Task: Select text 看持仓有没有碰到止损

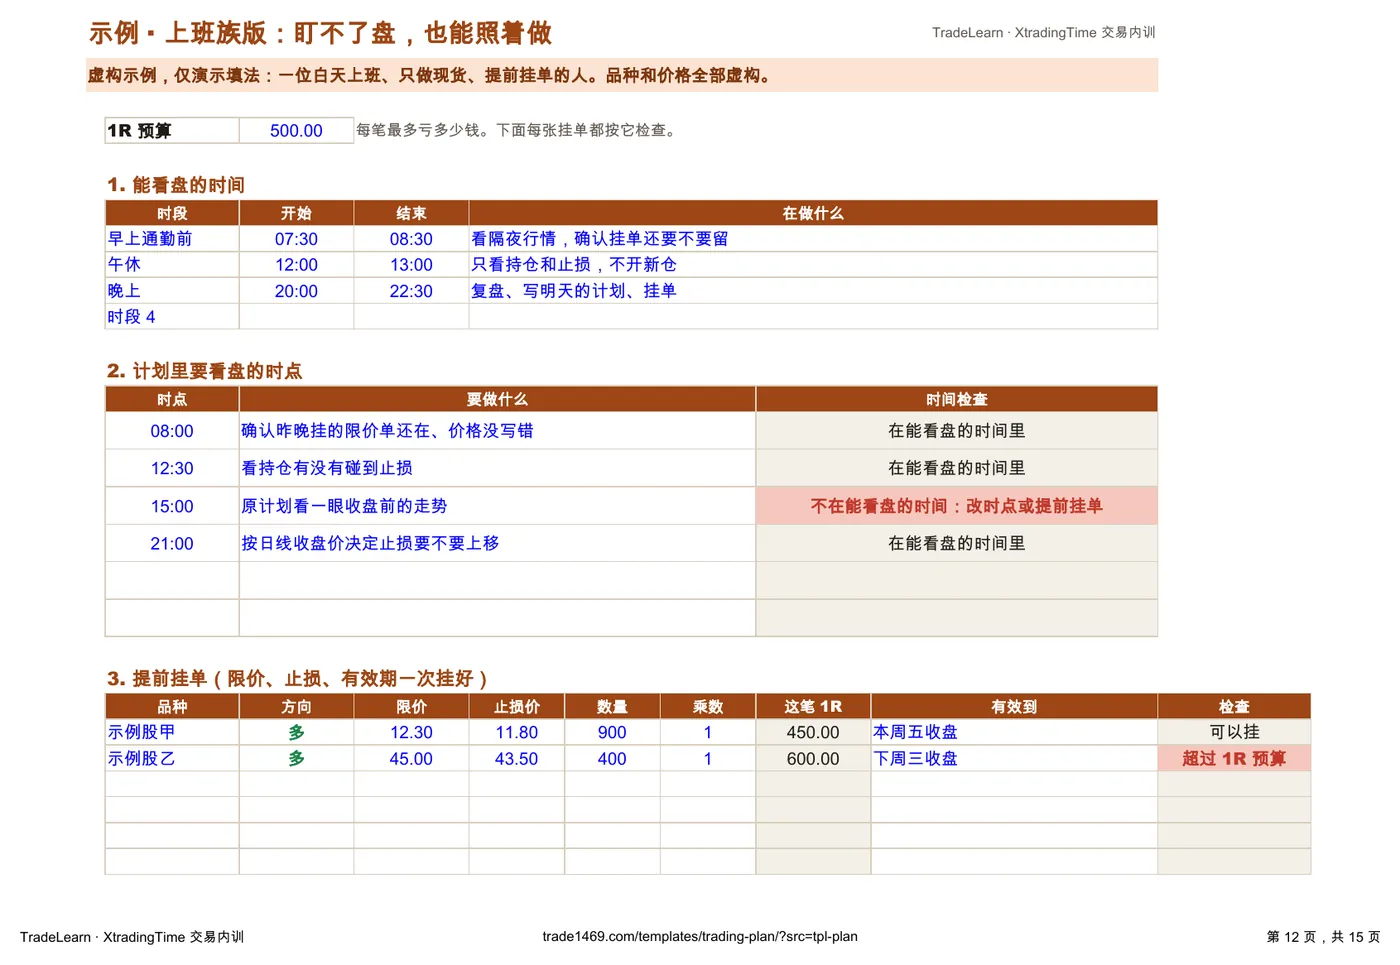Action: tap(327, 468)
